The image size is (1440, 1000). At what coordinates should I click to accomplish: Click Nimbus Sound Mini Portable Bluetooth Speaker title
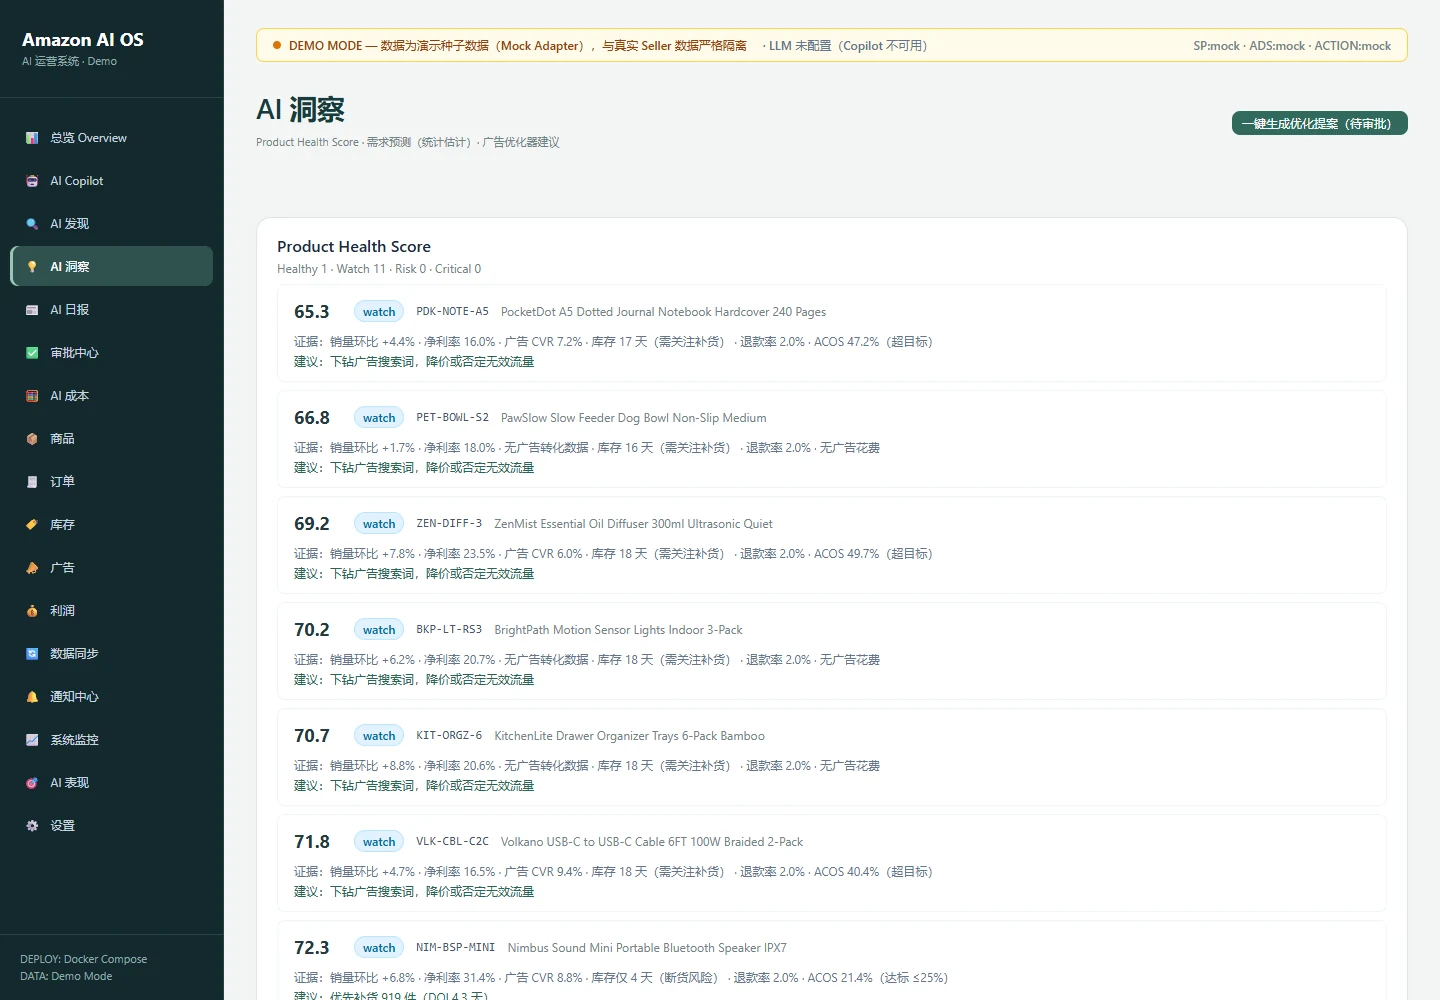pos(647,948)
